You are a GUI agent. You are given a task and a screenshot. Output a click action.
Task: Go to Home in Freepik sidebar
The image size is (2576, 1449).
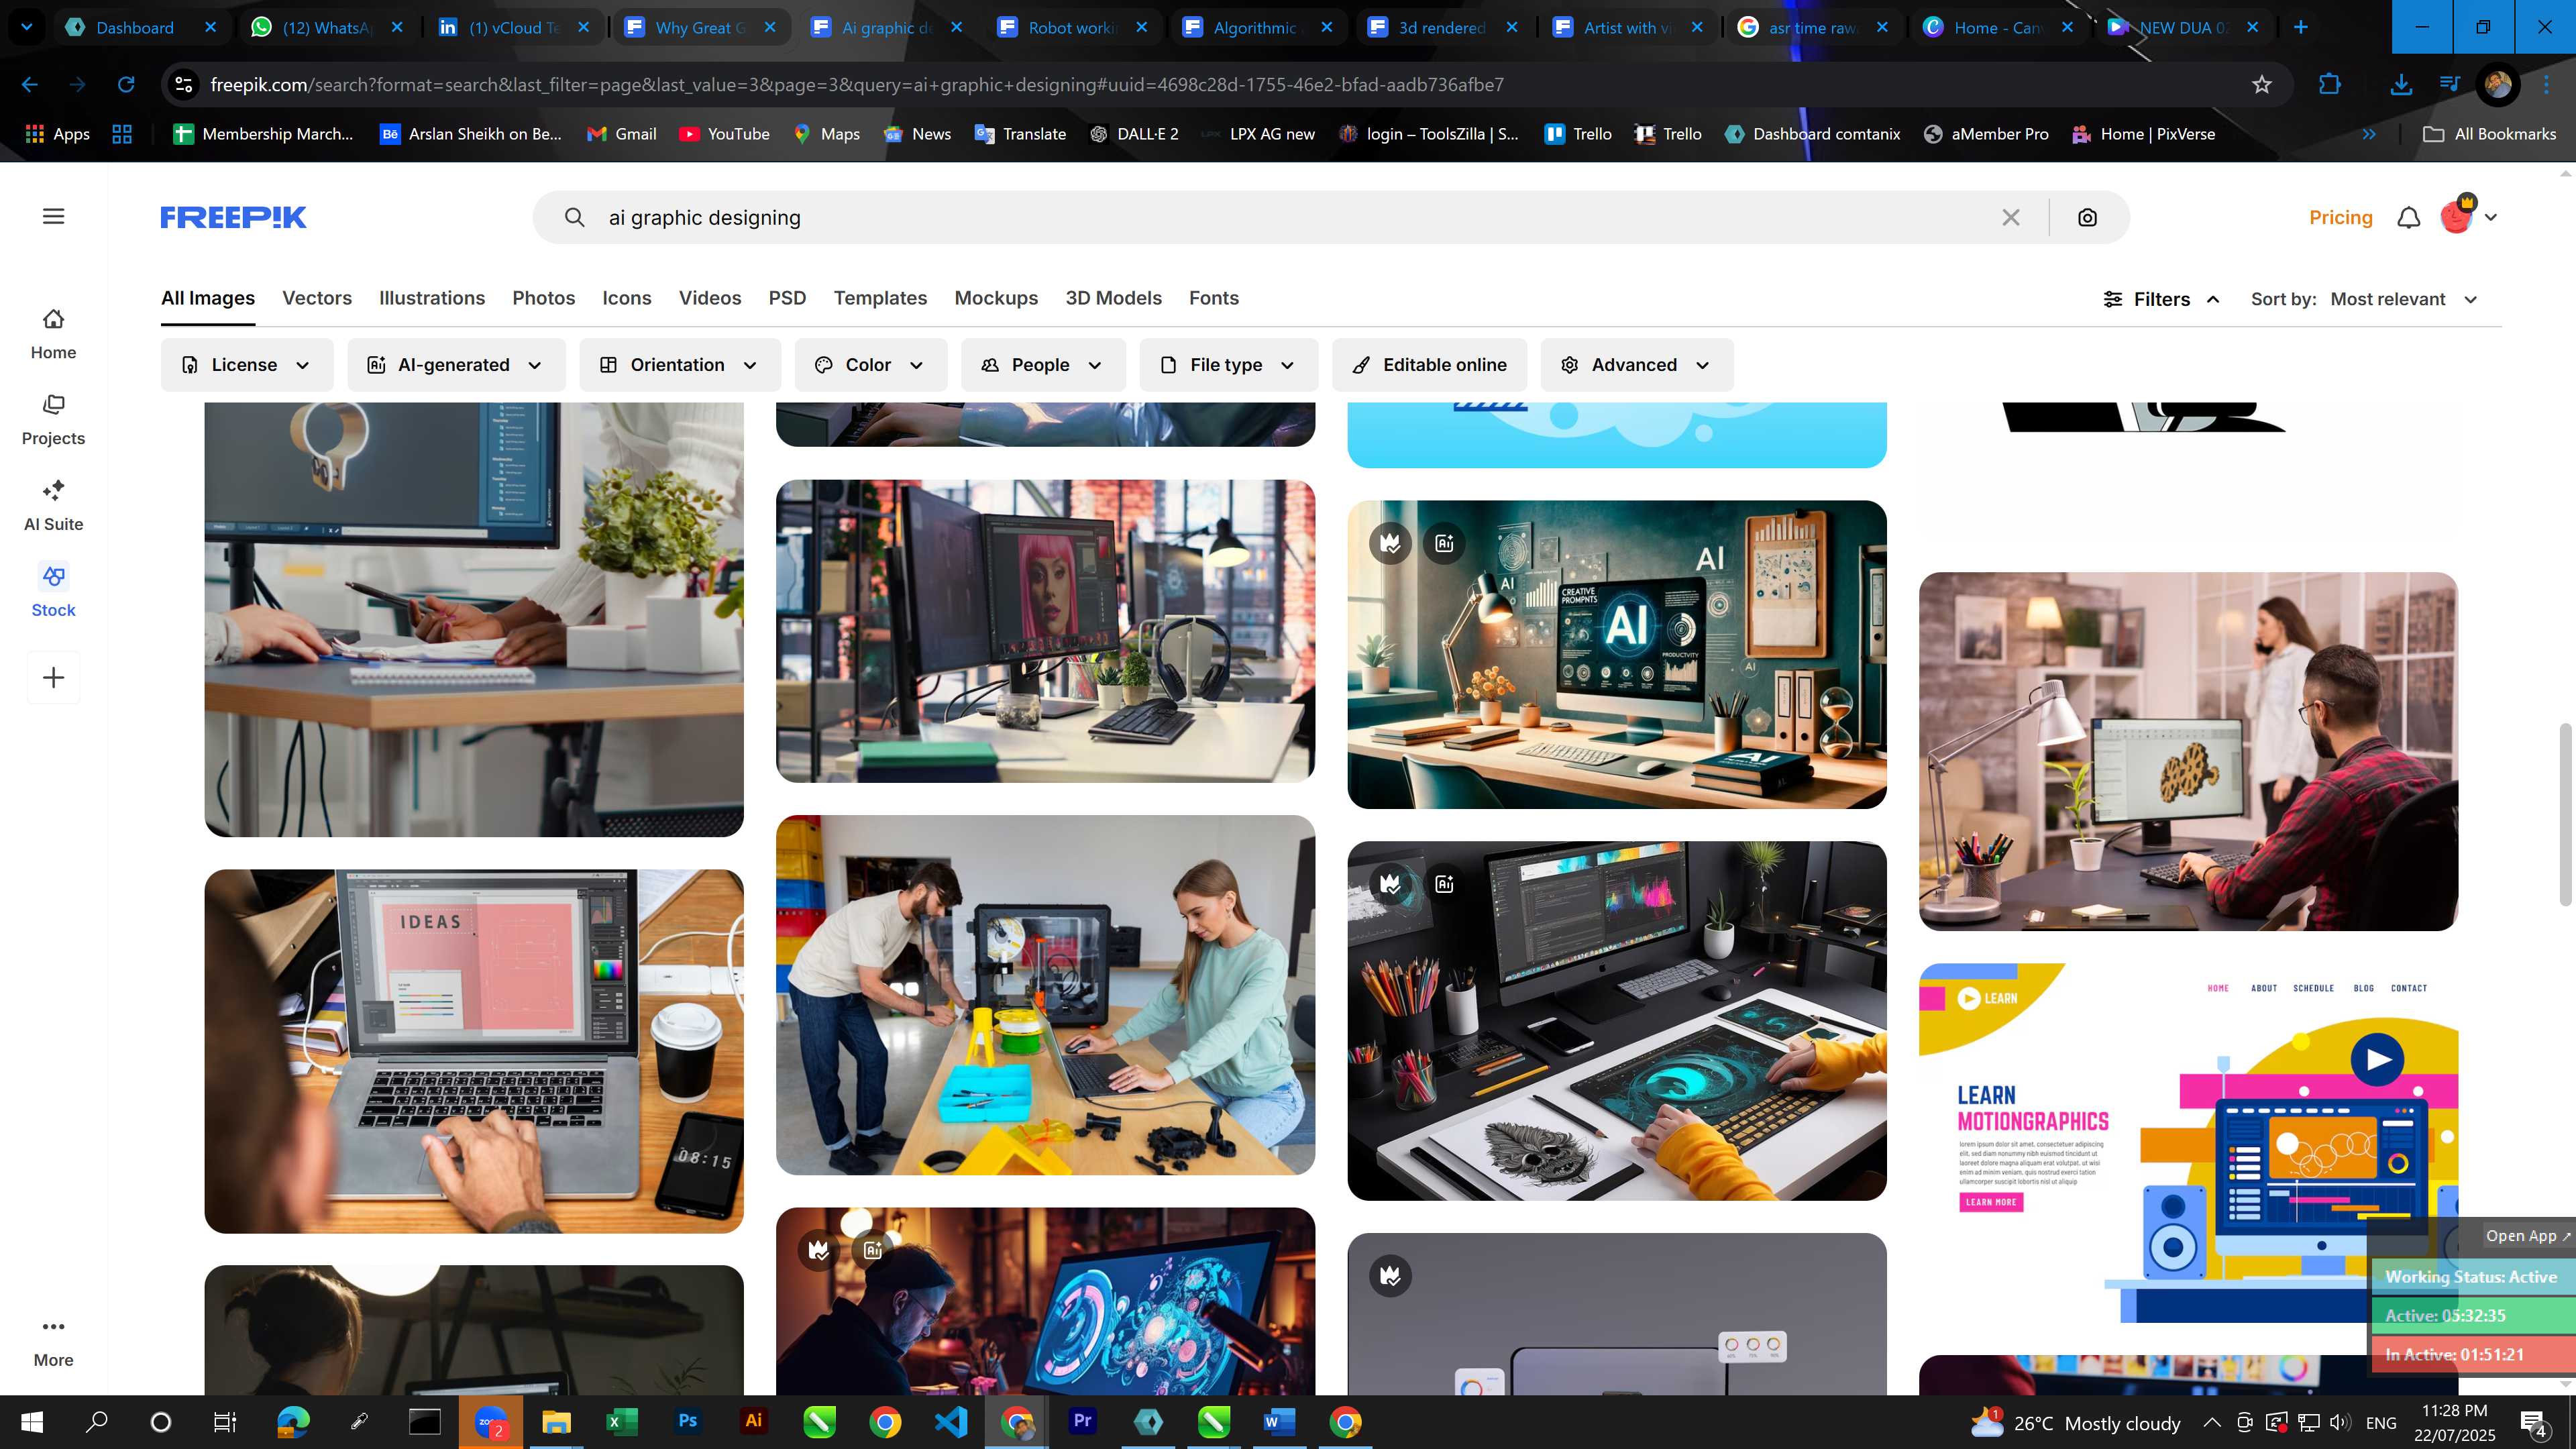click(x=53, y=334)
